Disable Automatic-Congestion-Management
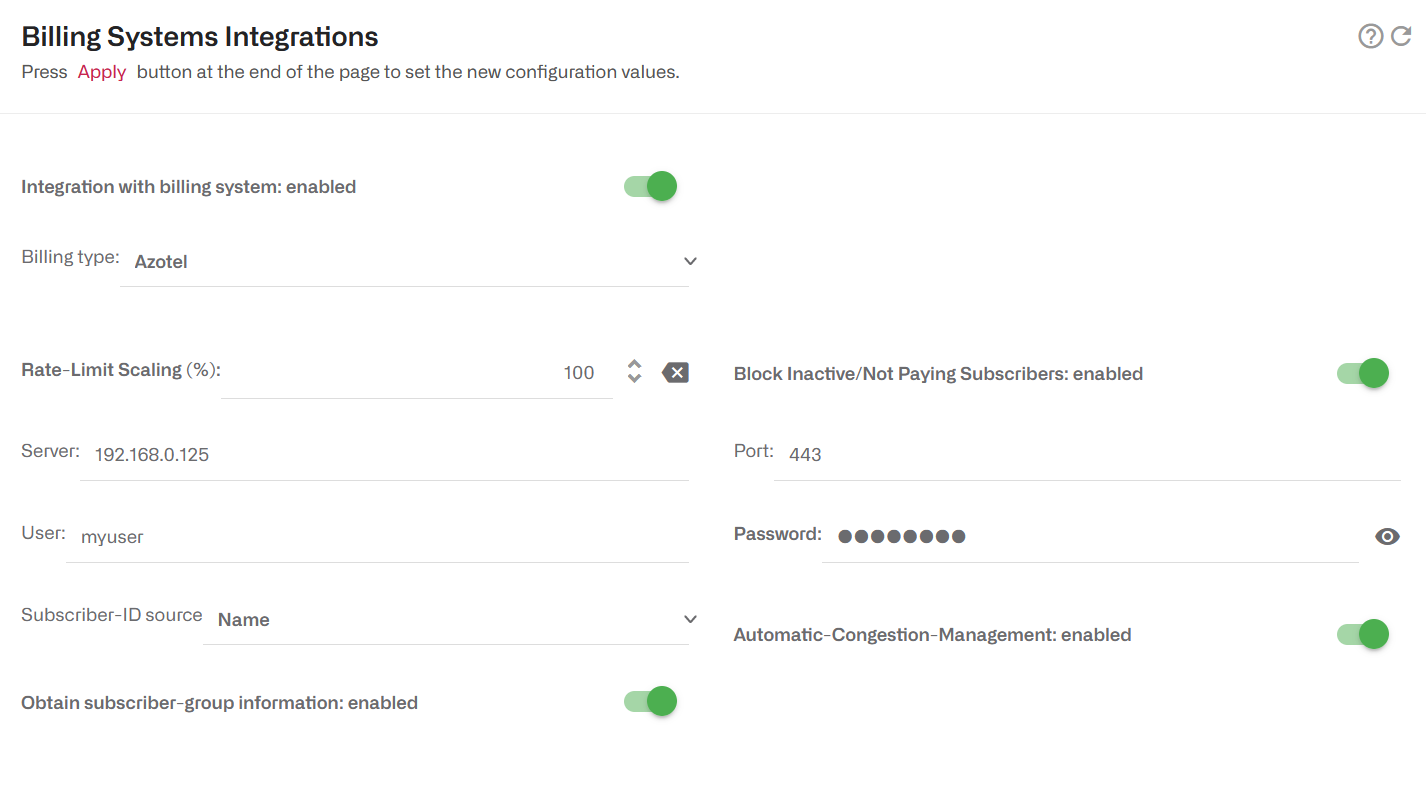The height and width of the screenshot is (789, 1426). click(1362, 634)
